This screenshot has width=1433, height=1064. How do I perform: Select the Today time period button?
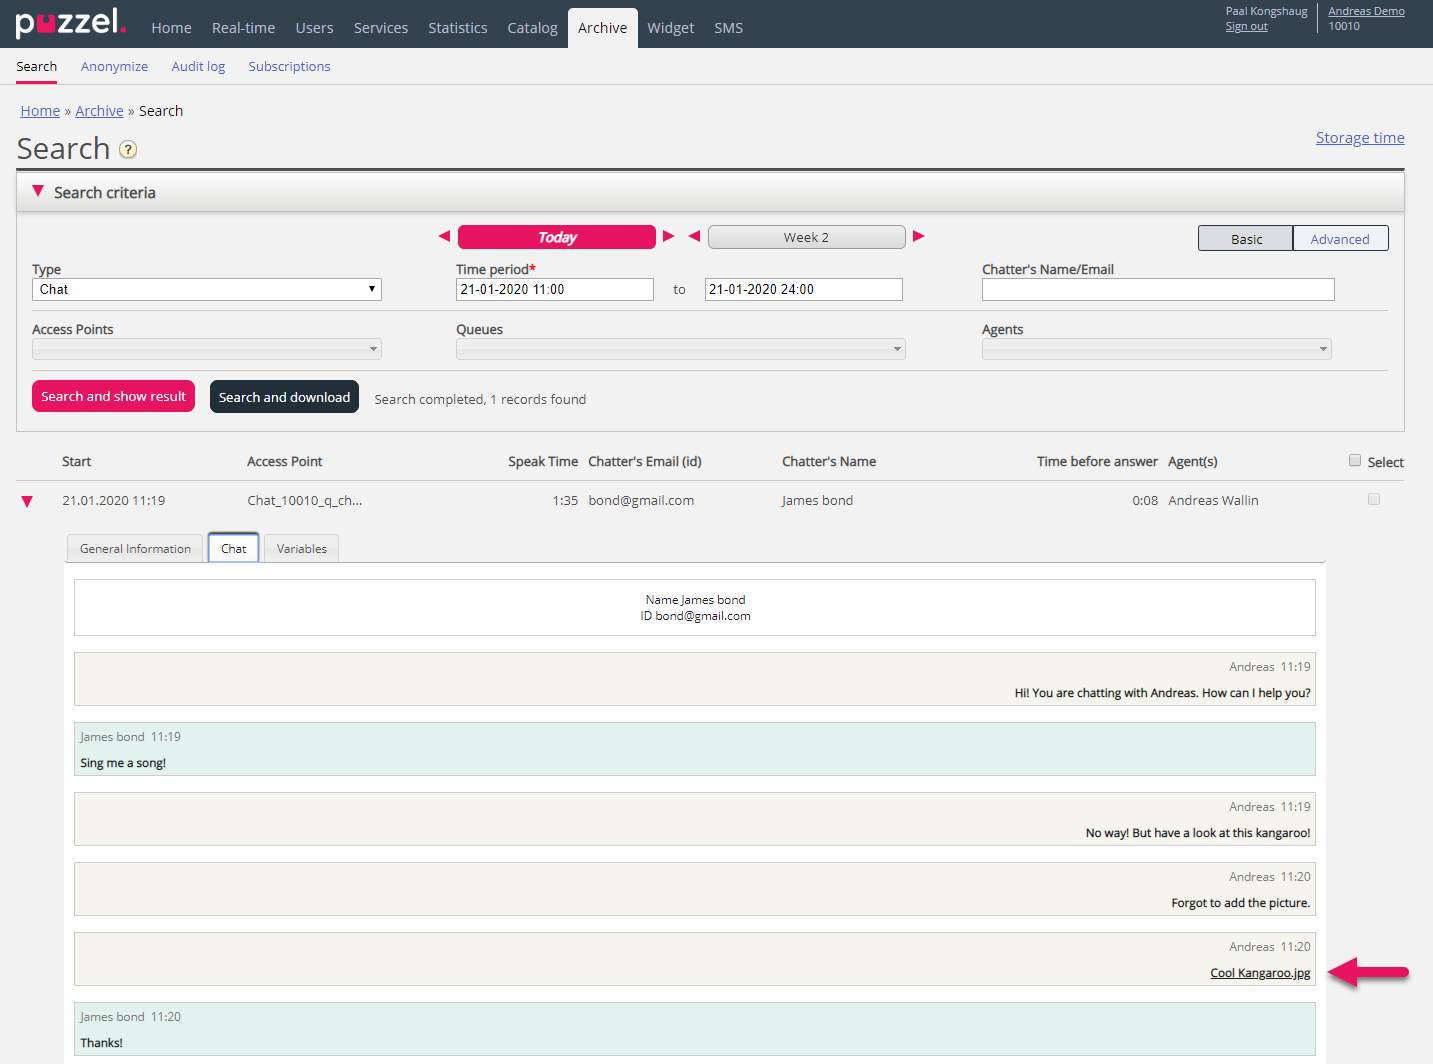pyautogui.click(x=557, y=237)
